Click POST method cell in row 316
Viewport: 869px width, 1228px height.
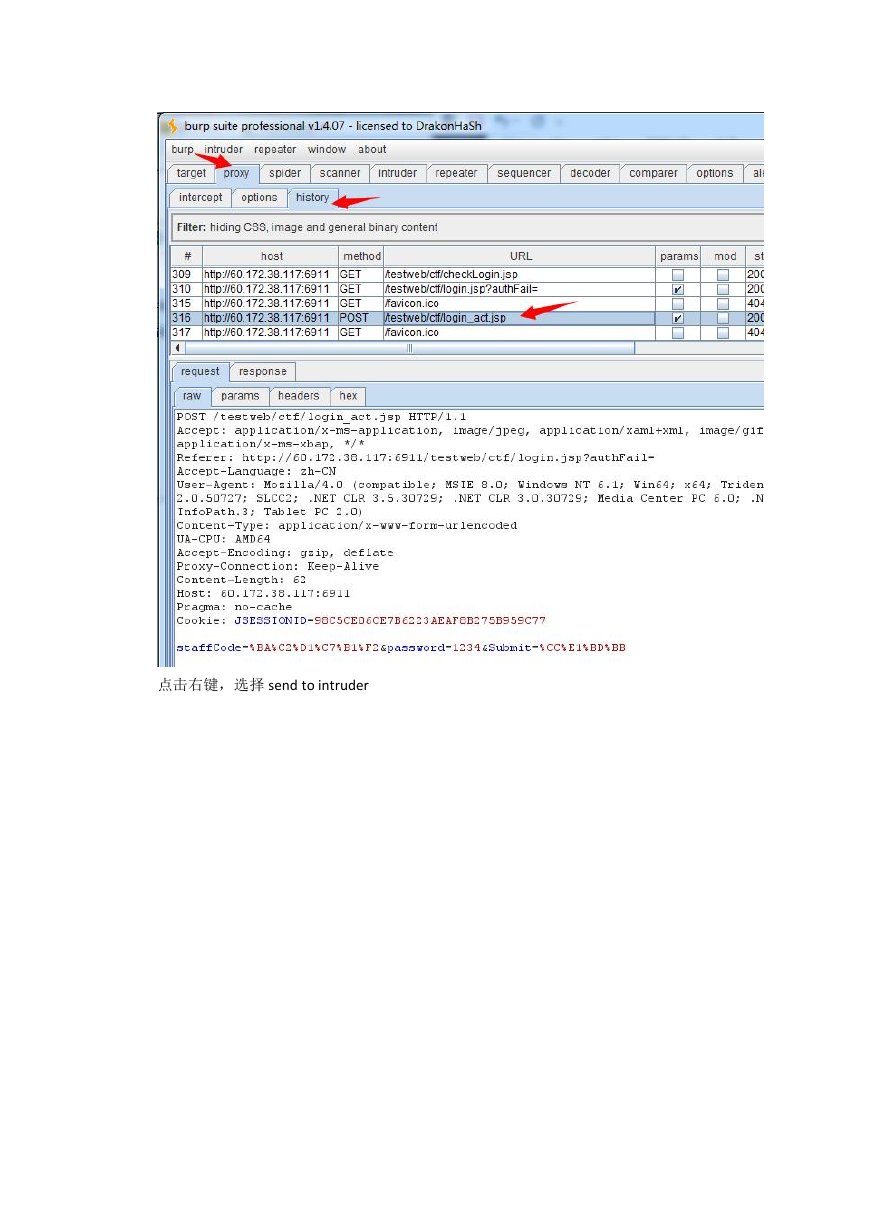coord(361,318)
